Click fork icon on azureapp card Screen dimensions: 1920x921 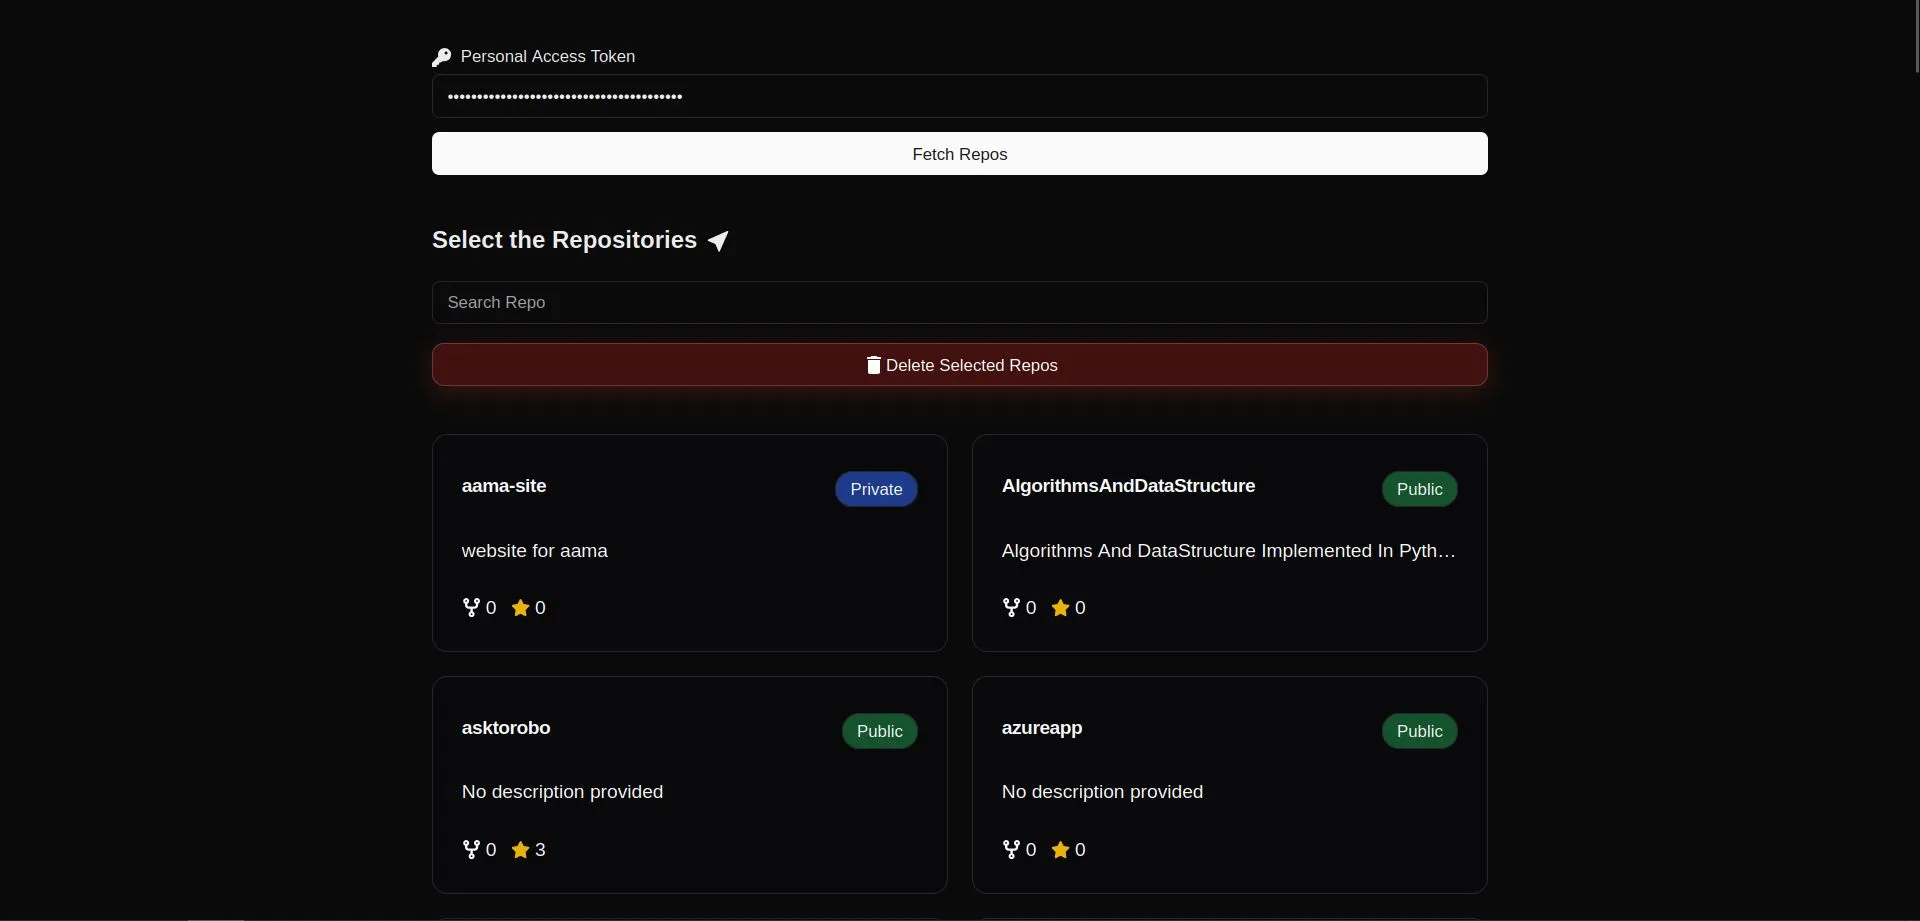[x=1011, y=849]
